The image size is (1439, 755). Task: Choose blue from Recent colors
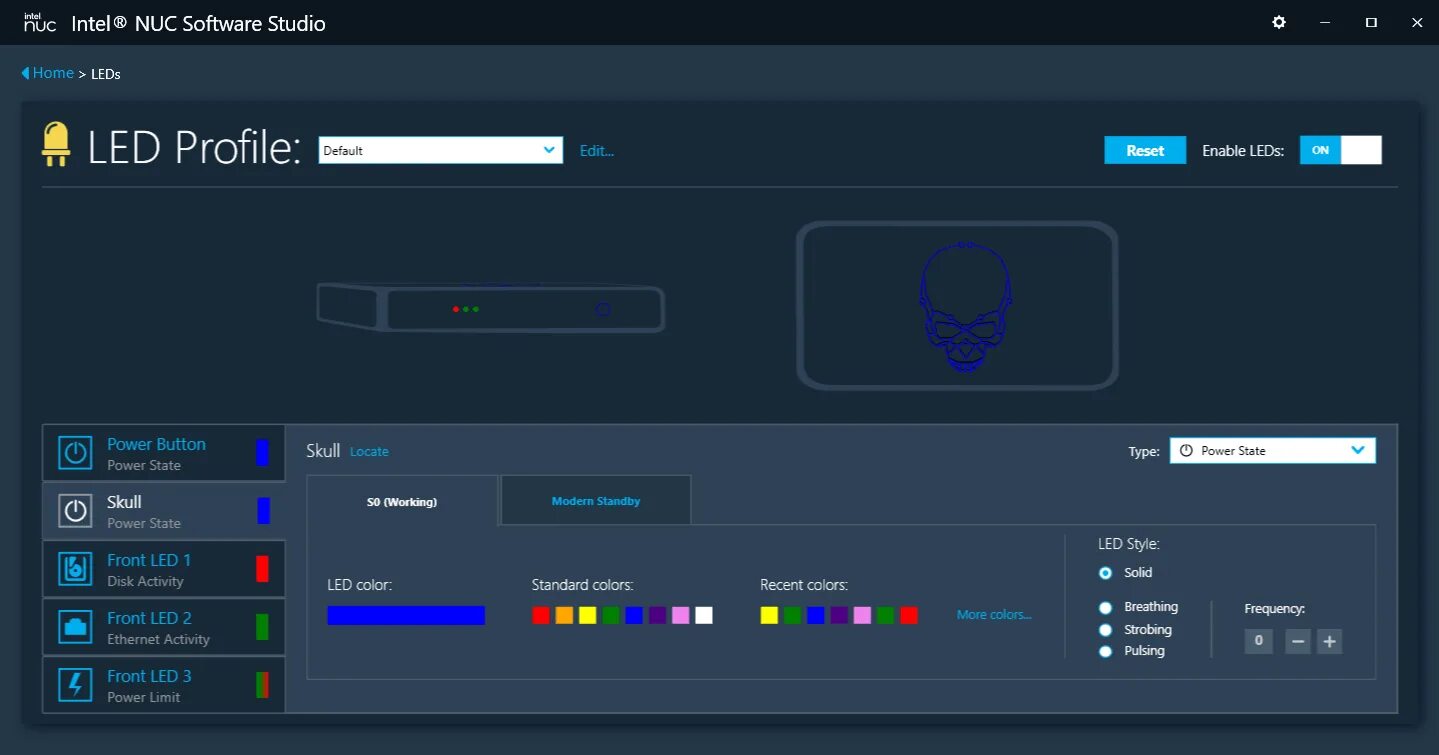[816, 615]
